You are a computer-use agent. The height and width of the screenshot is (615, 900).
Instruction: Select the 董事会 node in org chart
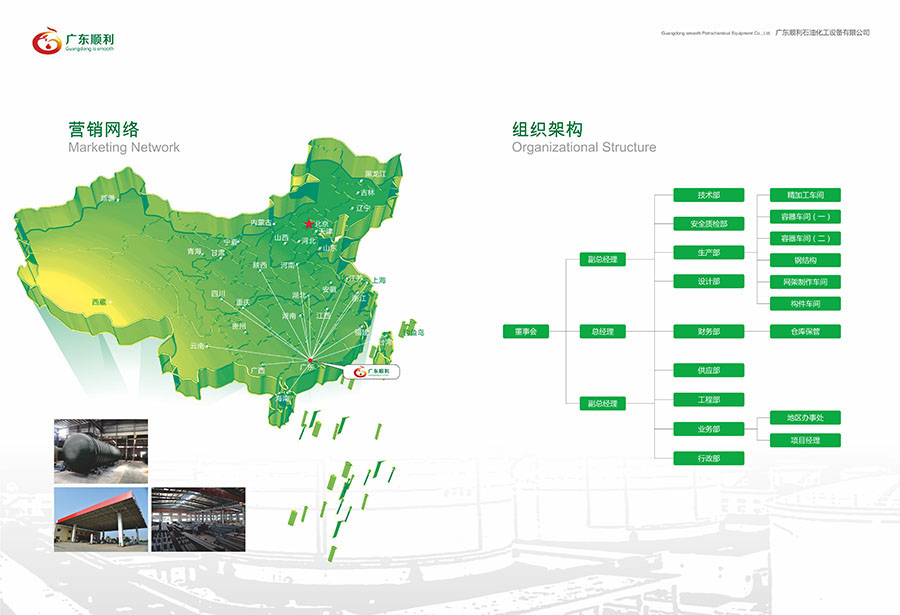(x=526, y=331)
